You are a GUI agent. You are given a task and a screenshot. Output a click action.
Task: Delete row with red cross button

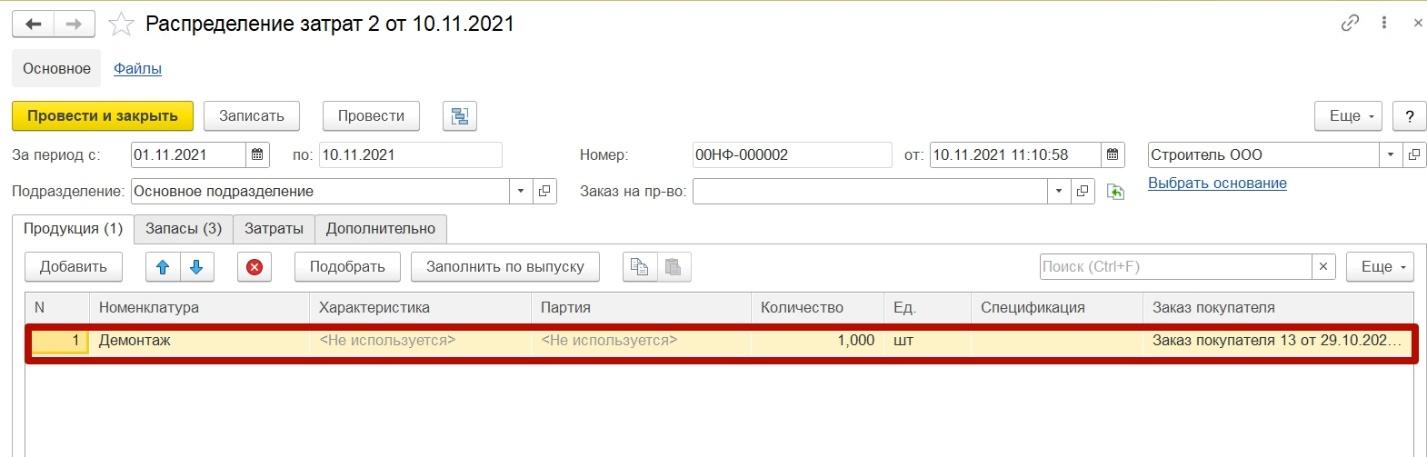255,267
